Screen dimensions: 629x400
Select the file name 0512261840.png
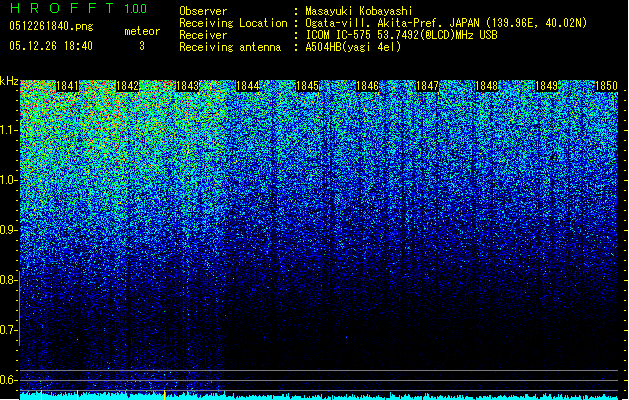pos(51,26)
